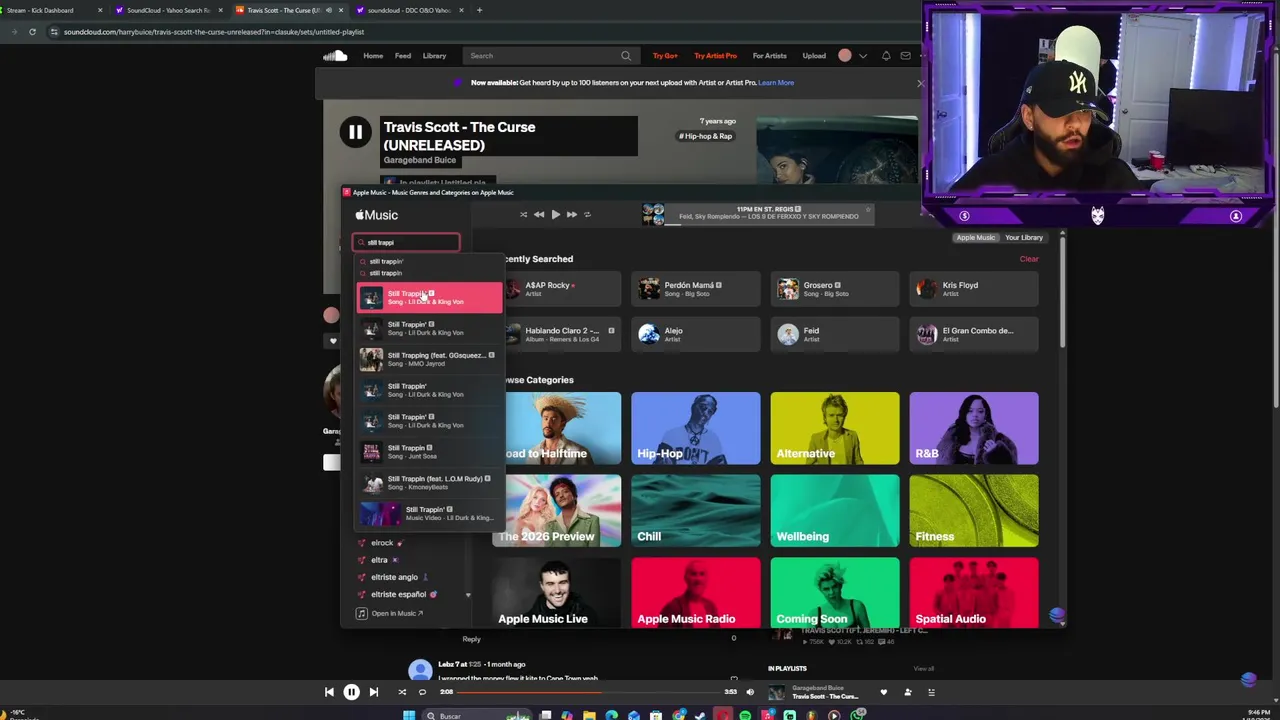Open the SoundCloud Feed tab
This screenshot has height=720, width=1280.
click(x=403, y=56)
